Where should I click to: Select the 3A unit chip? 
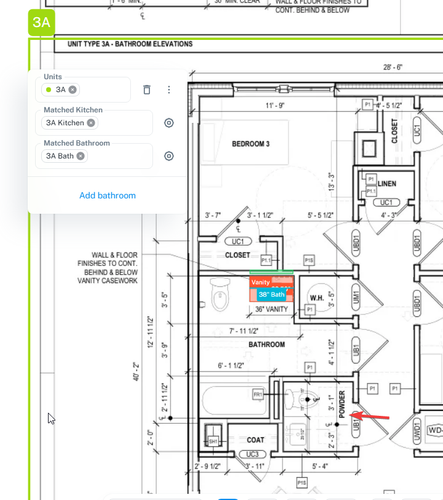pyautogui.click(x=60, y=90)
